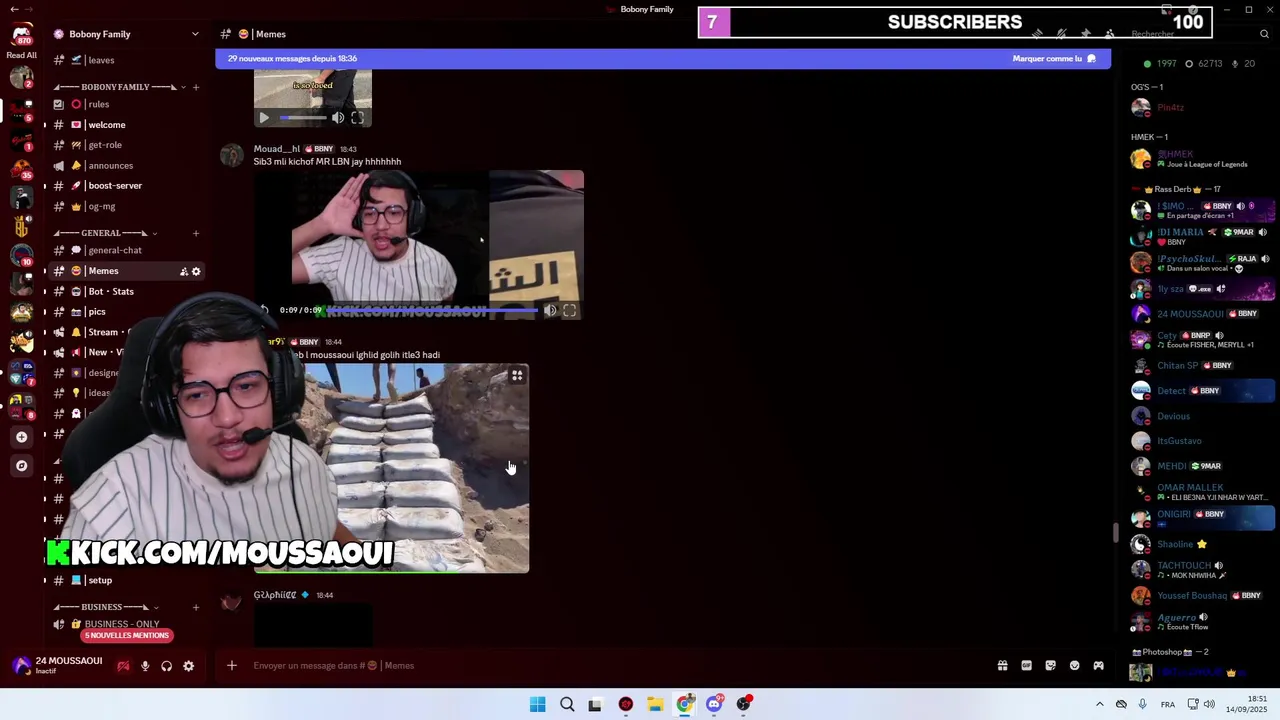The image size is (1280, 720).
Task: Open the Bobony Family server dropdown menu
Action: (195, 34)
